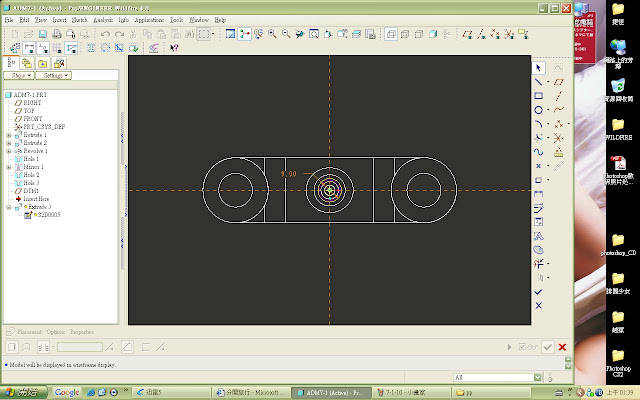Select the Rectangle sketch tool

[539, 96]
